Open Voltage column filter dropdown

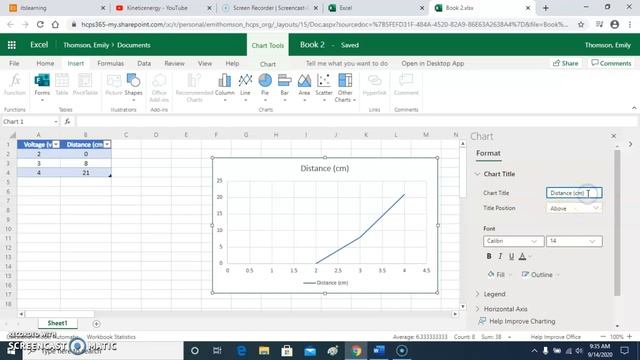(x=56, y=144)
